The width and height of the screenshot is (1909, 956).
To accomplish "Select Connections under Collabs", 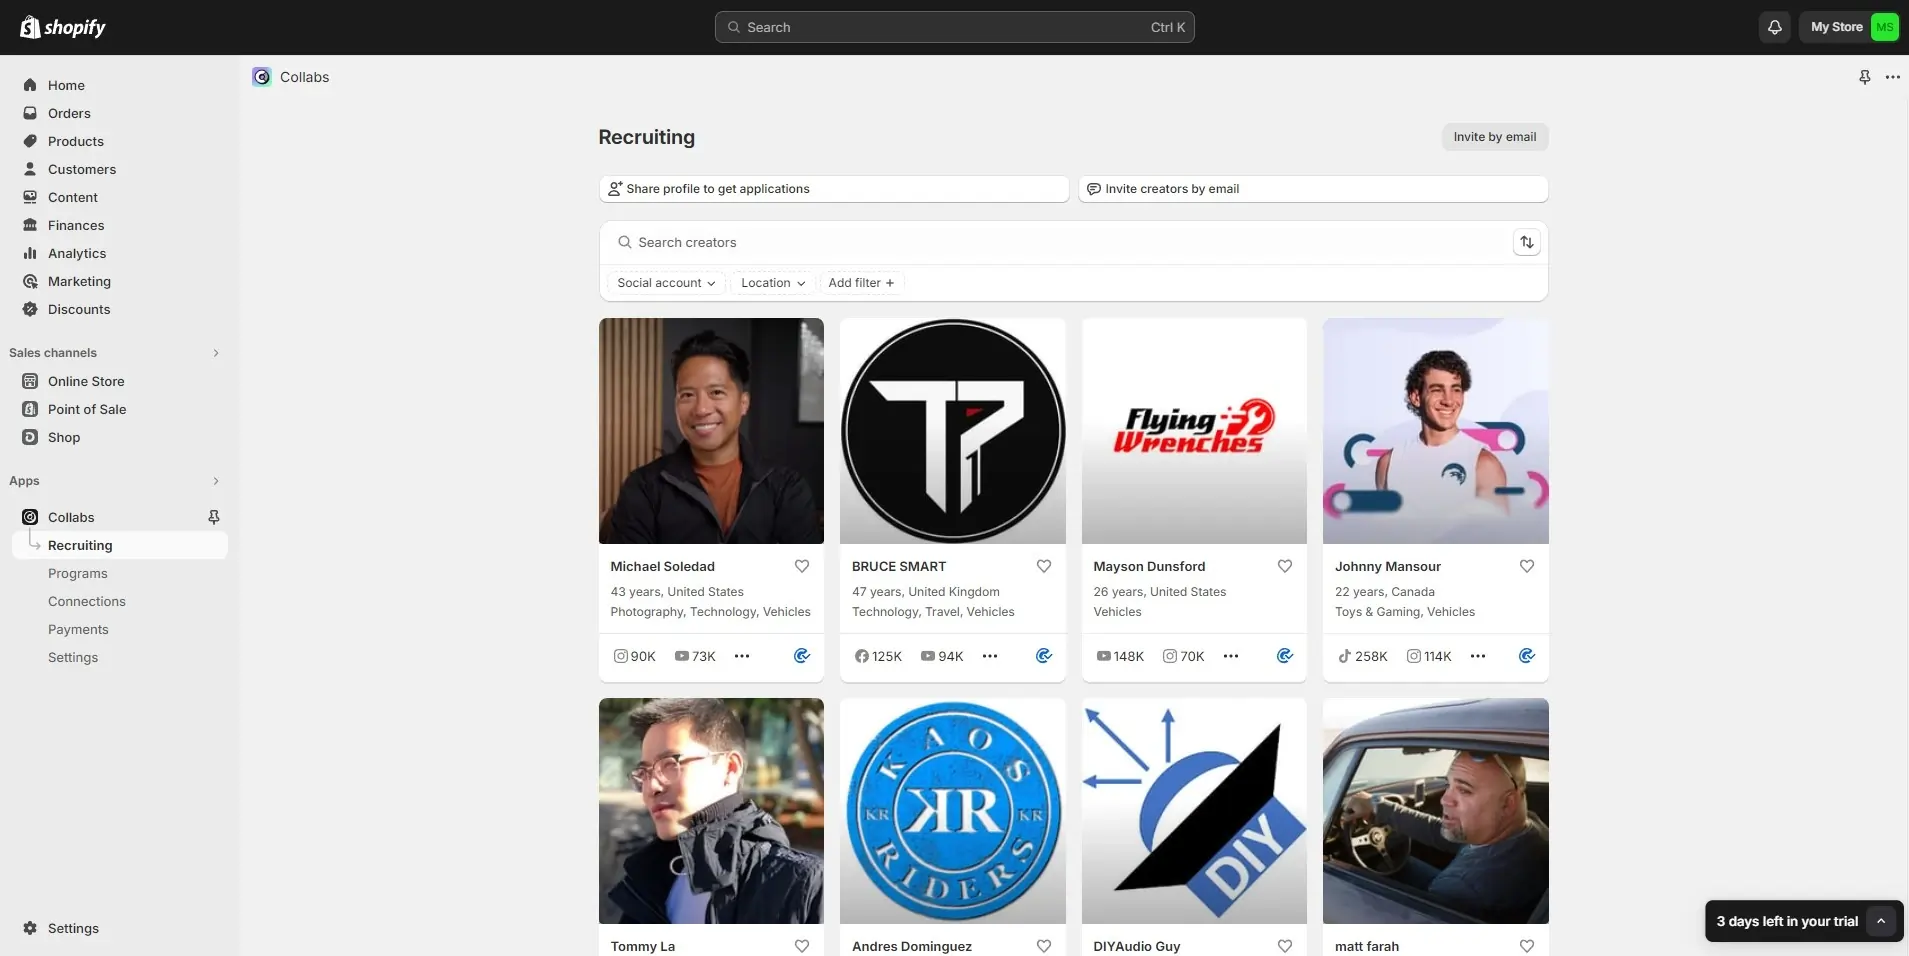I will pos(87,601).
